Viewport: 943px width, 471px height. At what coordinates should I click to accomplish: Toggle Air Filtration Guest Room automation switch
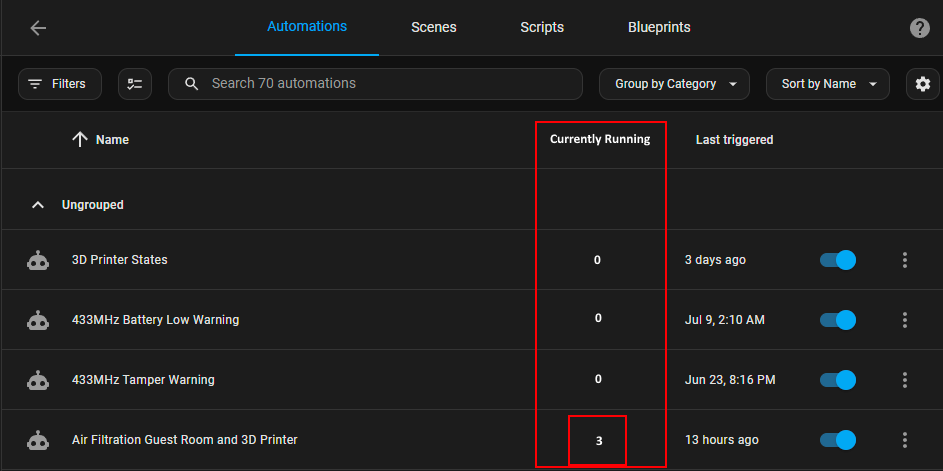pyautogui.click(x=838, y=440)
